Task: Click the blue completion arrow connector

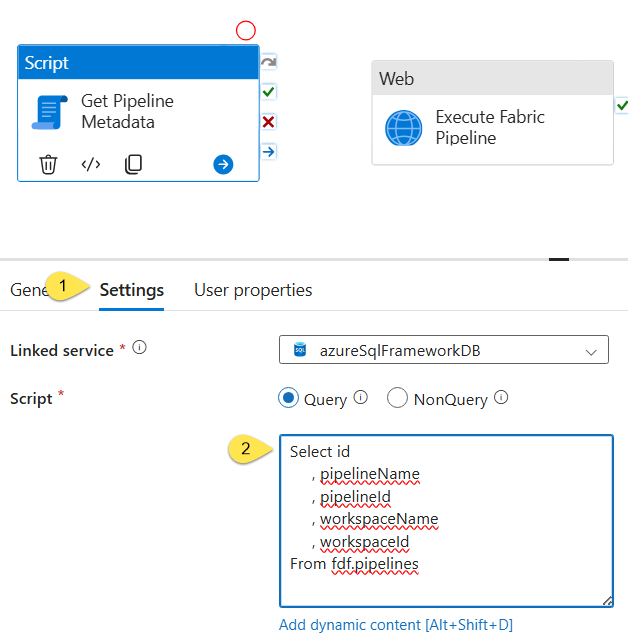Action: tap(269, 152)
